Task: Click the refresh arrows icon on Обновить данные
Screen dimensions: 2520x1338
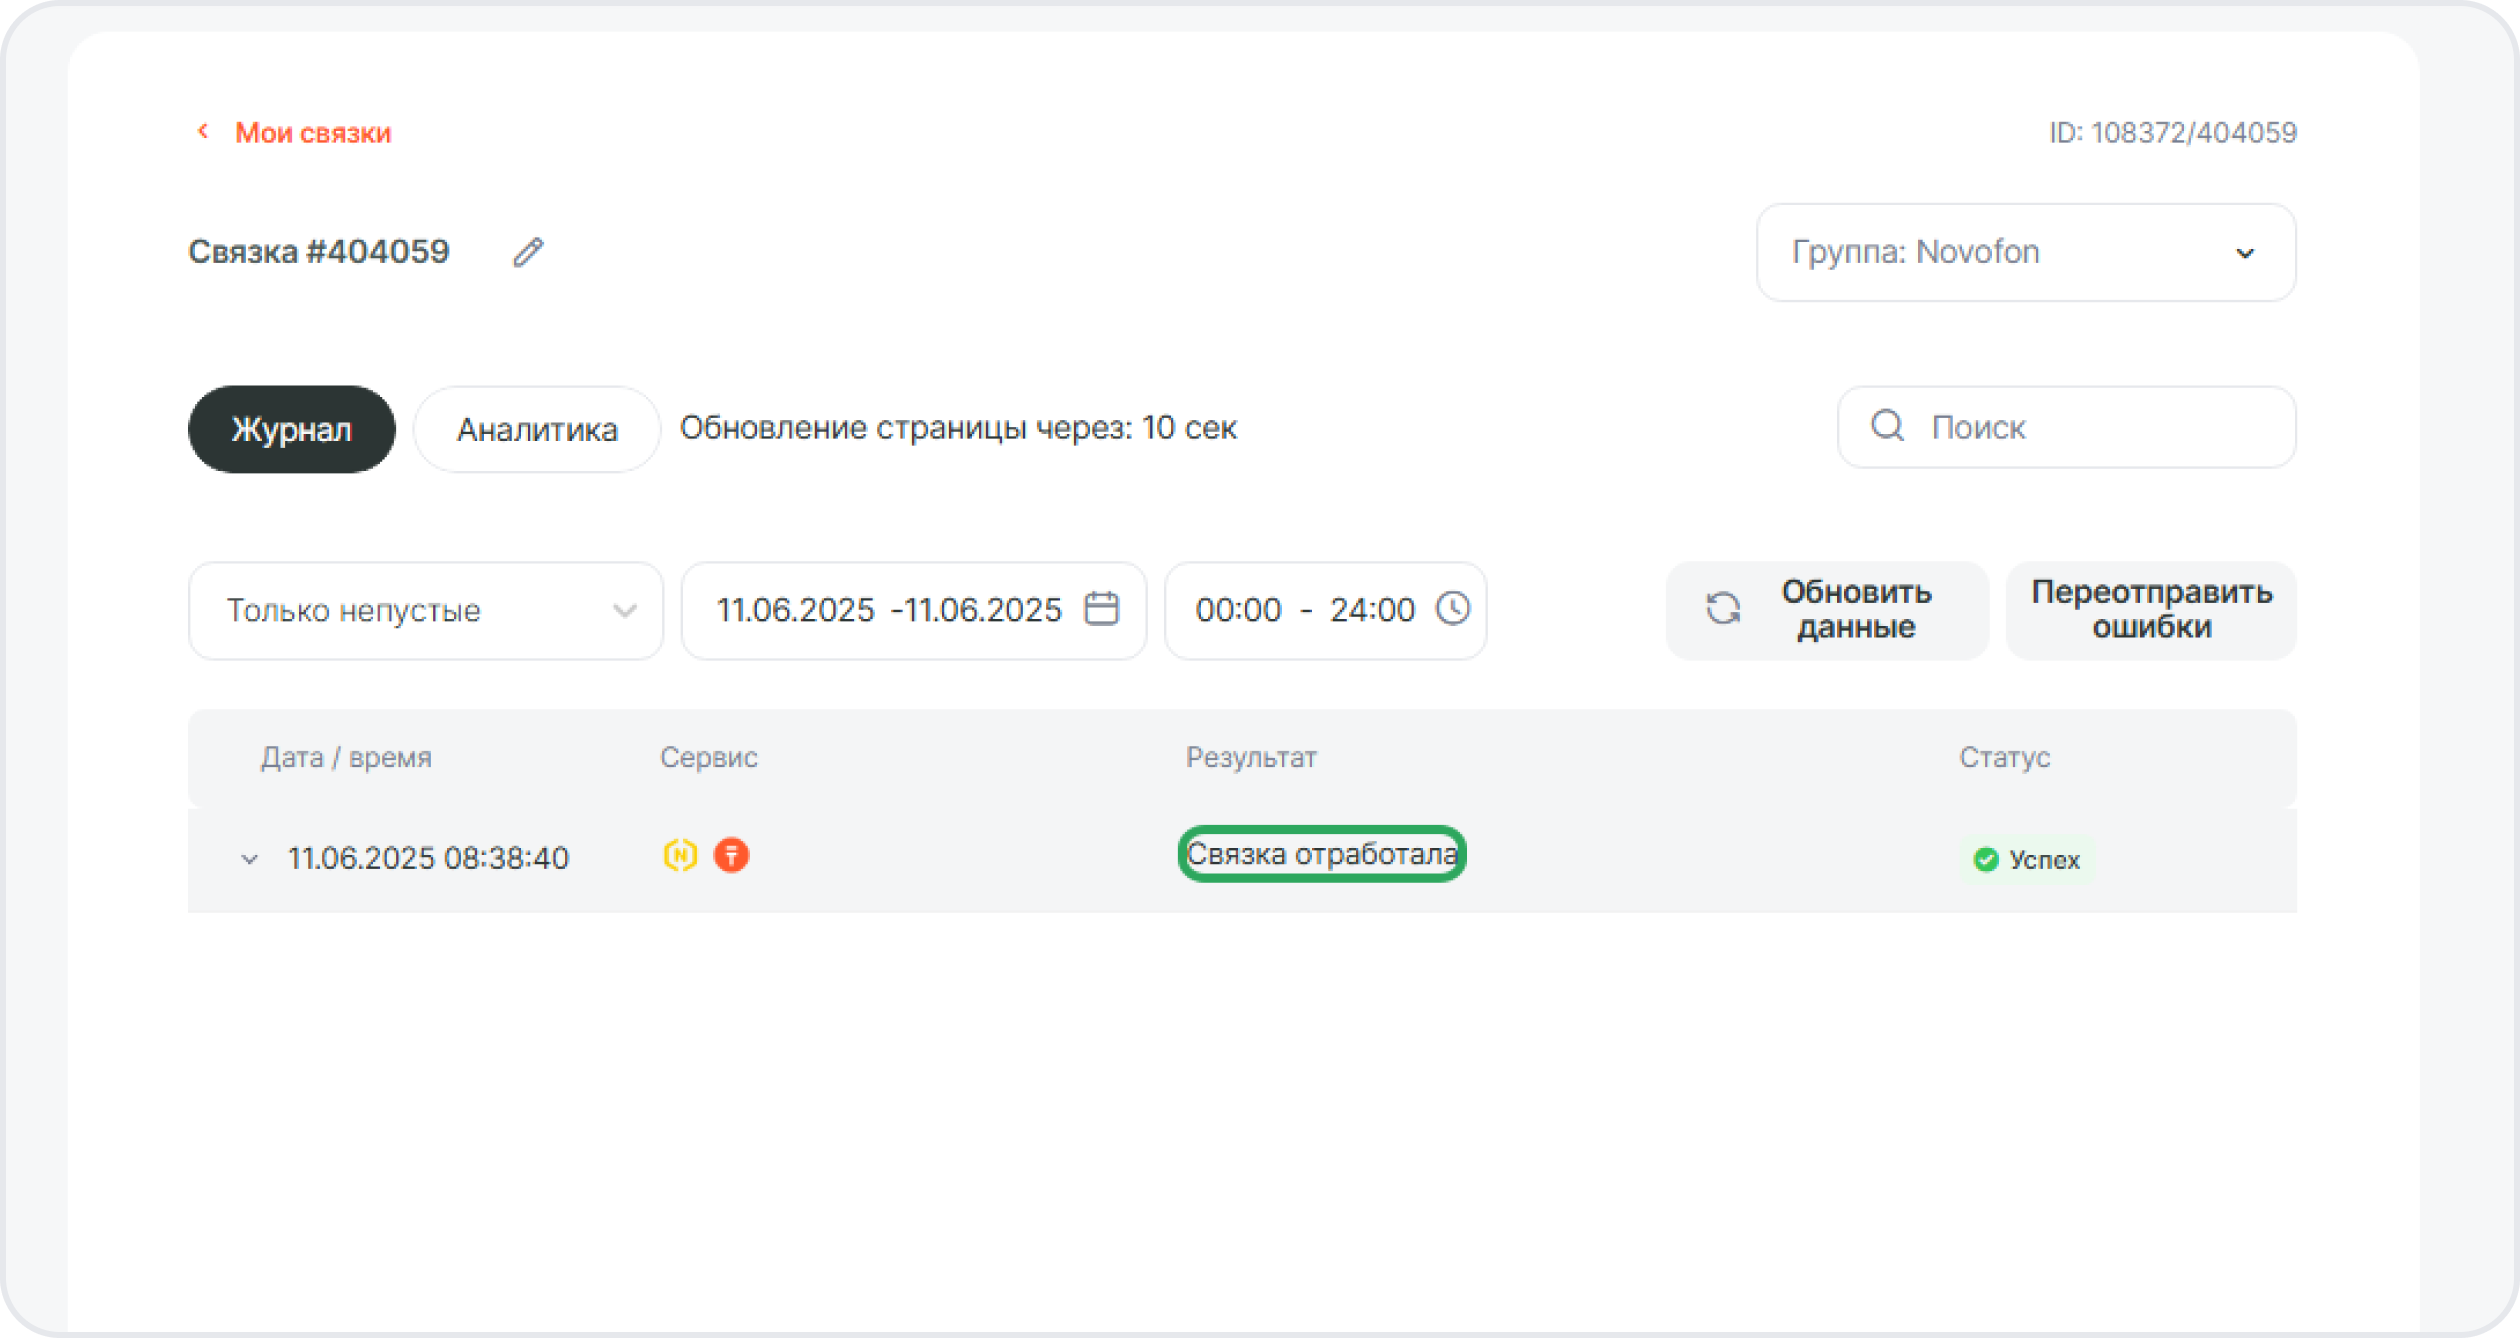Action: tap(1722, 608)
